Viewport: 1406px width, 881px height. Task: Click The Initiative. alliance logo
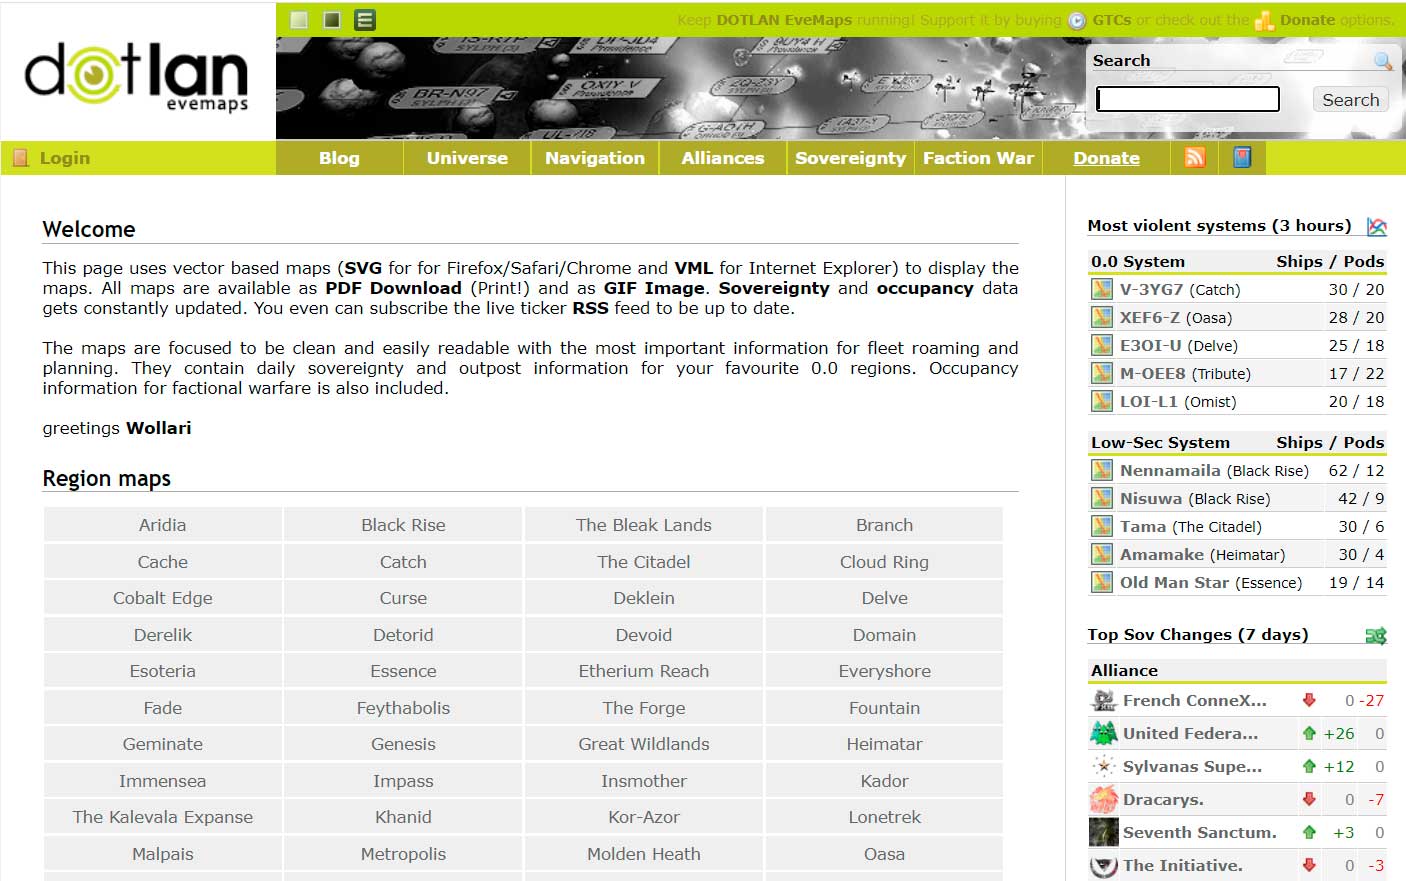1104,865
